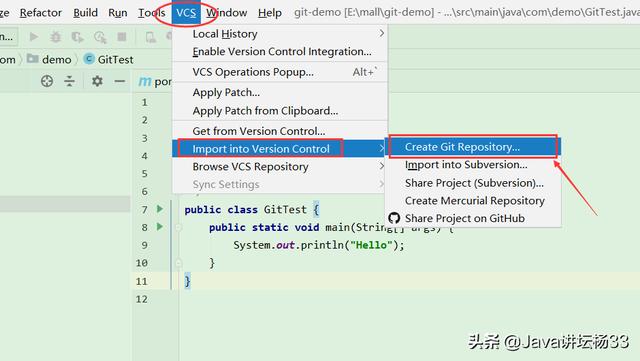This screenshot has width=640, height=361.
Task: Open the Help menu
Action: tap(270, 13)
